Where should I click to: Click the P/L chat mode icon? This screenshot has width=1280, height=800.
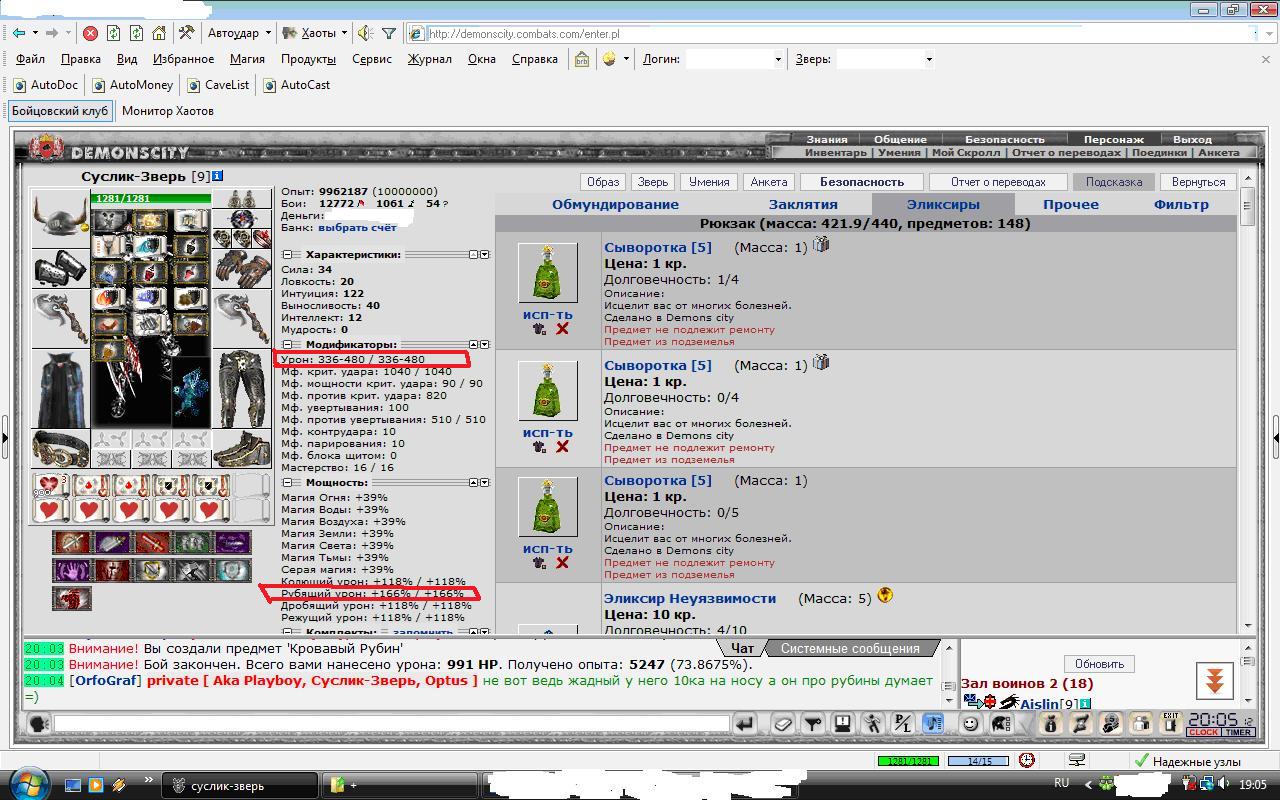[902, 723]
